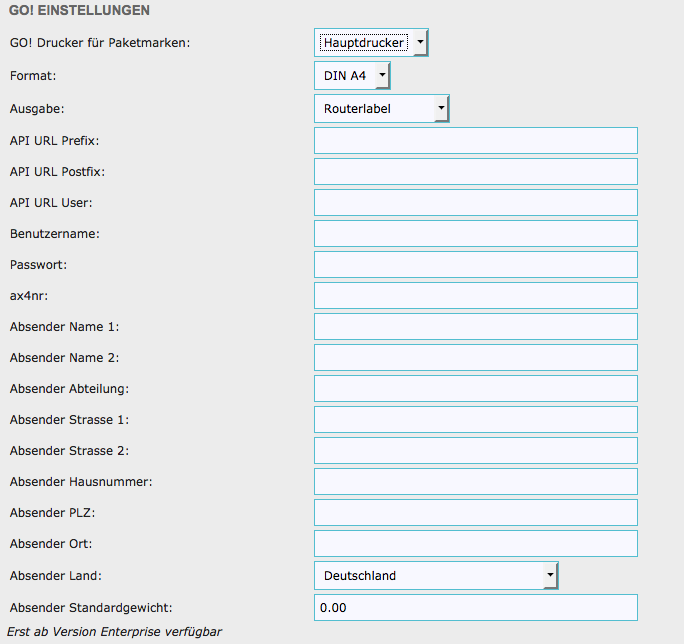
Task: Select the Absender Name 2 field
Action: click(475, 358)
